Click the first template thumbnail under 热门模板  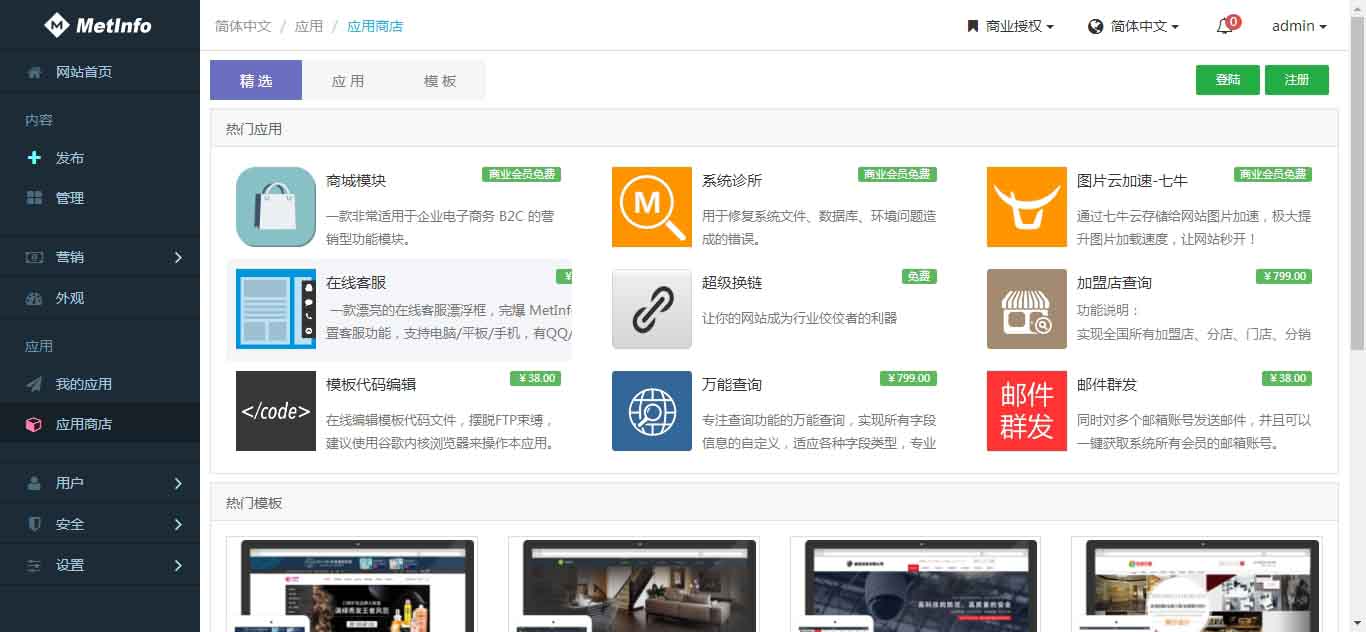point(351,585)
